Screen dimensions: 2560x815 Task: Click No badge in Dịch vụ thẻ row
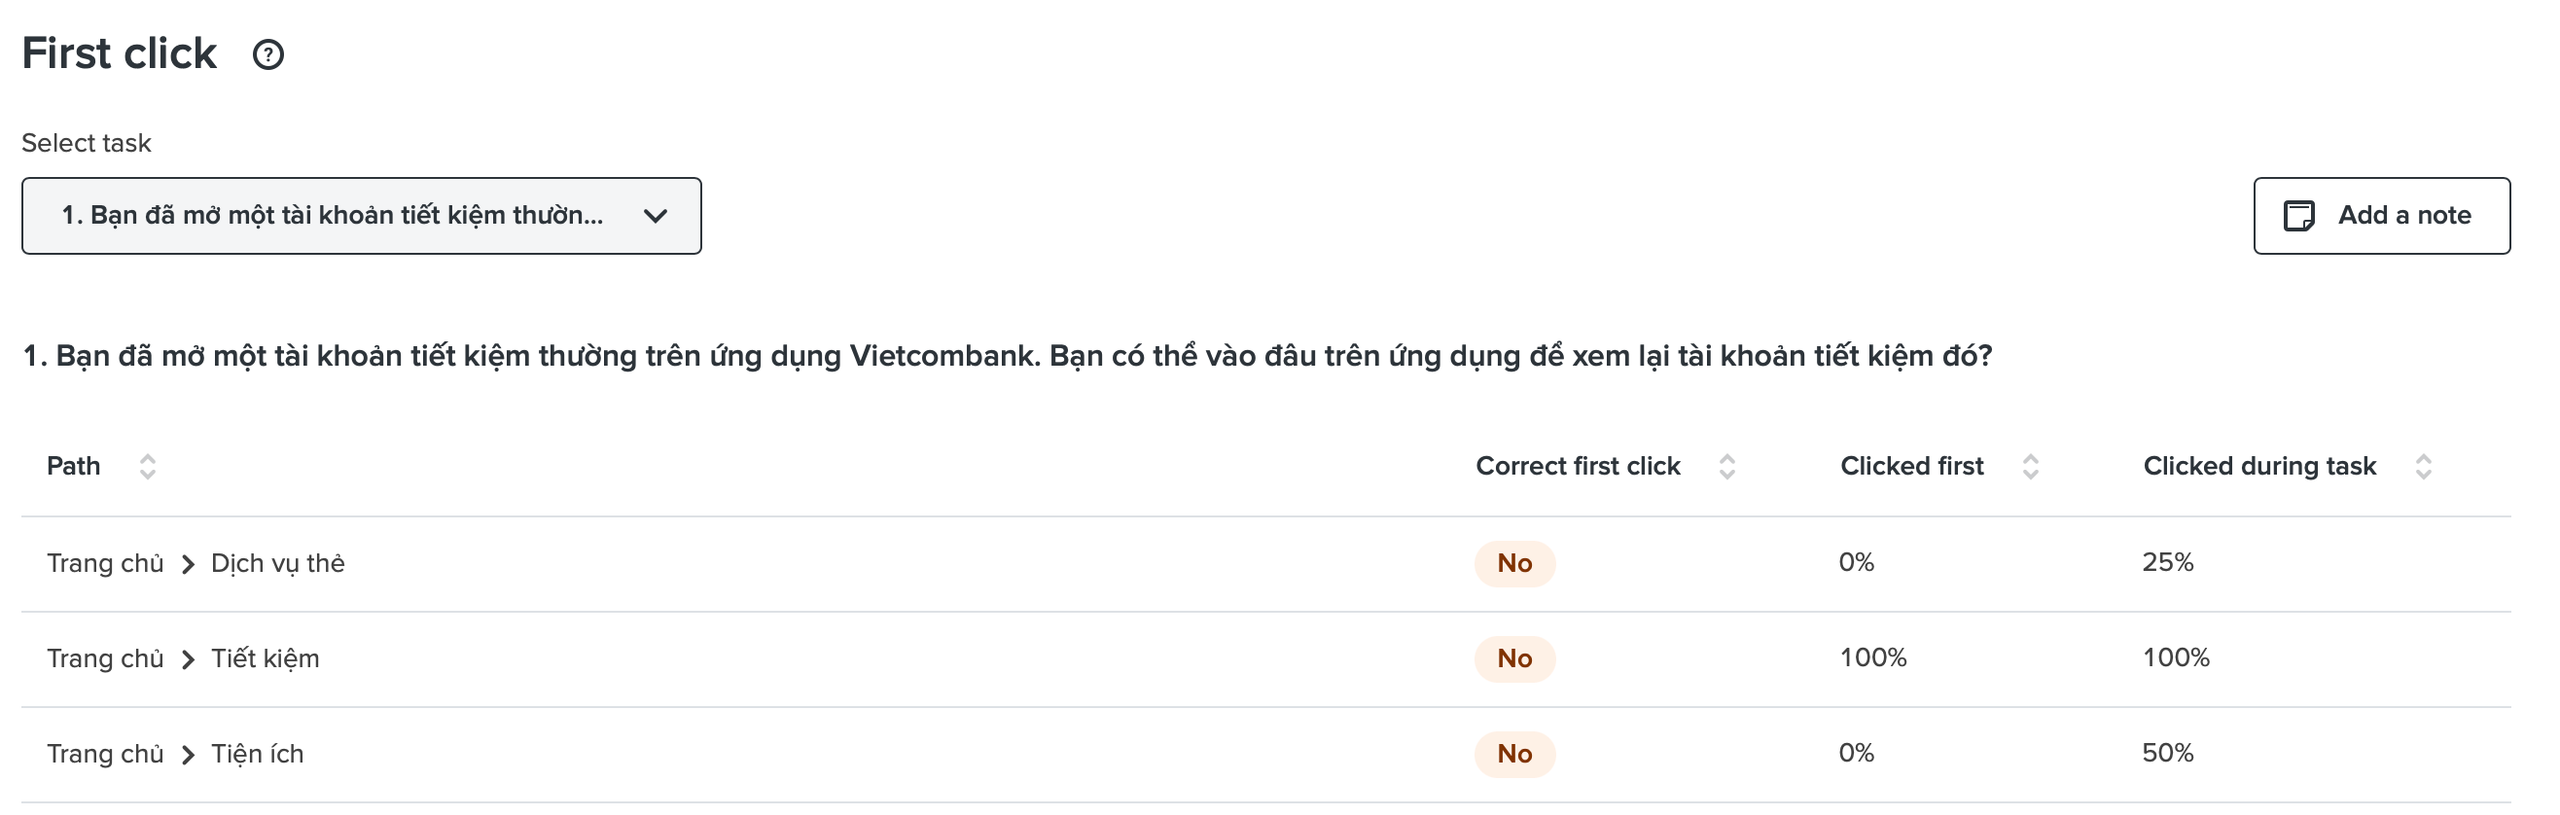(1513, 563)
